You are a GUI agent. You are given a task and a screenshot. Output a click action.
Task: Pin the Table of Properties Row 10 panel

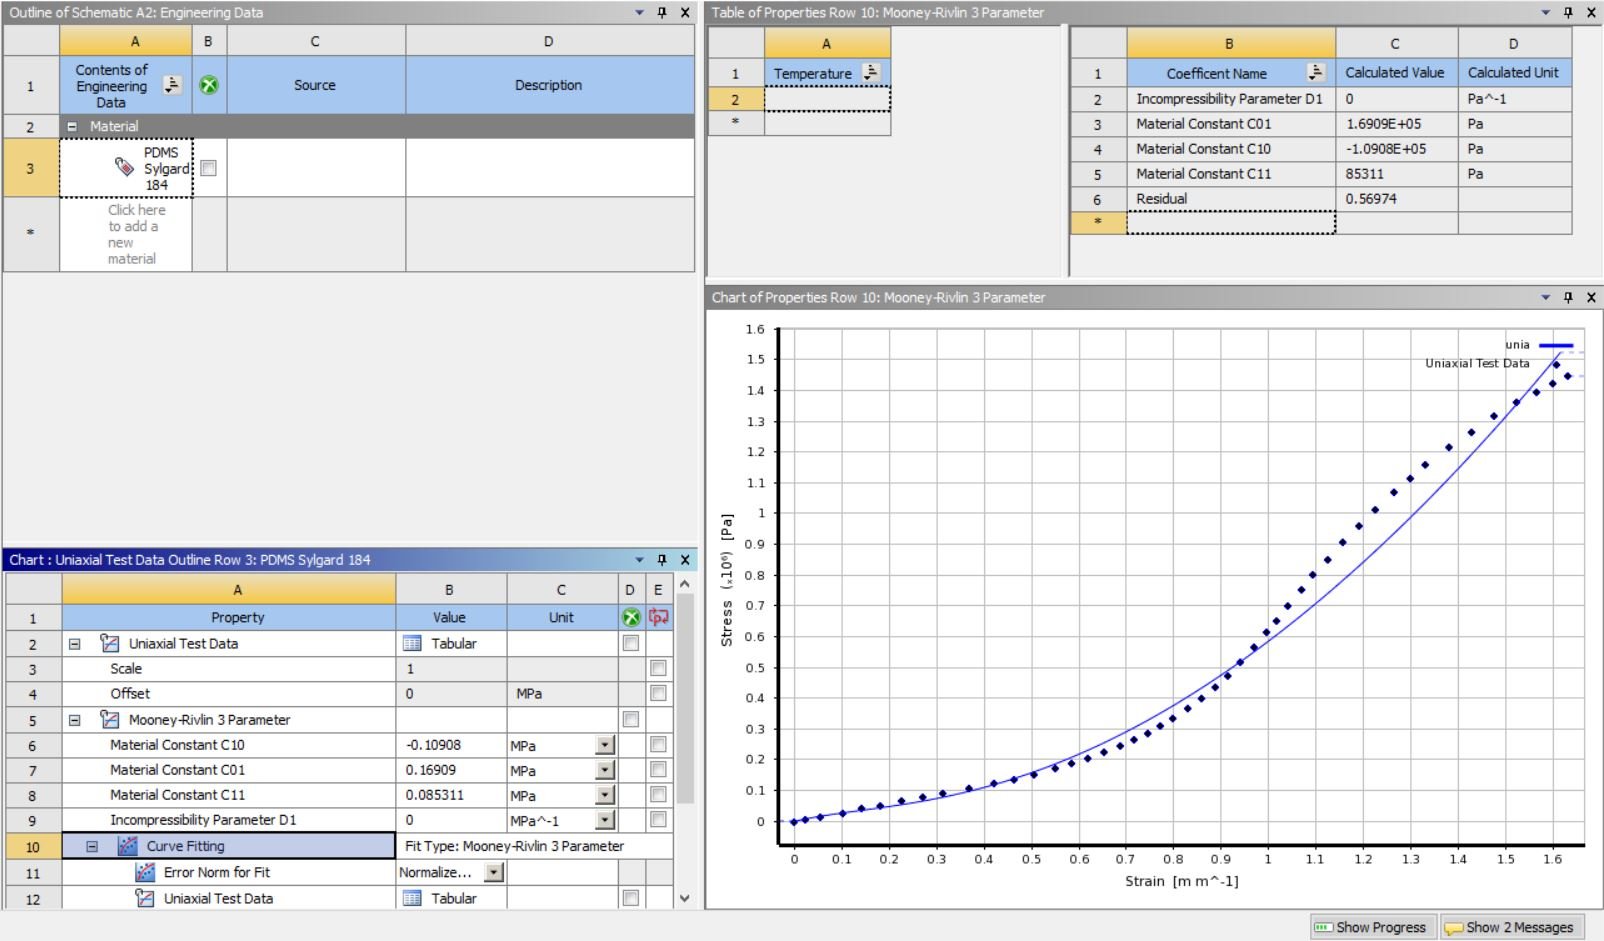click(x=1568, y=13)
